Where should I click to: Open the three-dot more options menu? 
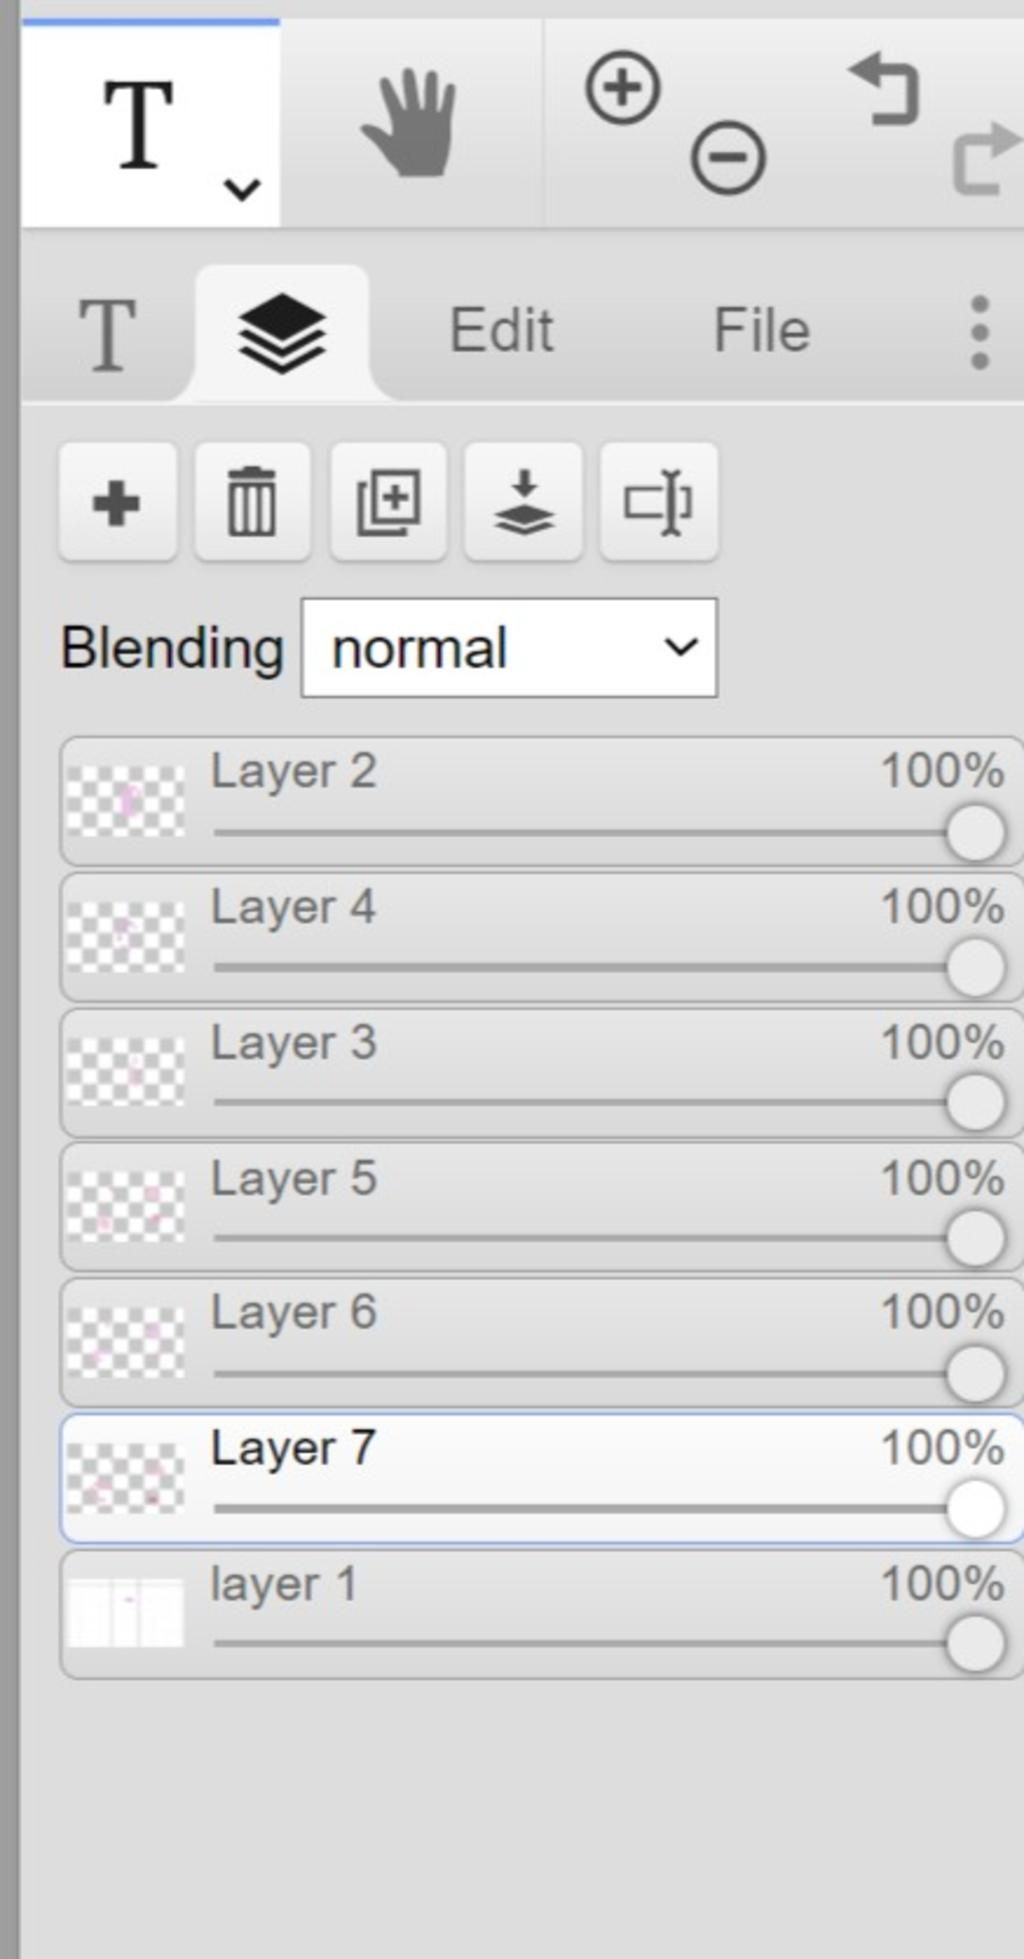pyautogui.click(x=980, y=332)
